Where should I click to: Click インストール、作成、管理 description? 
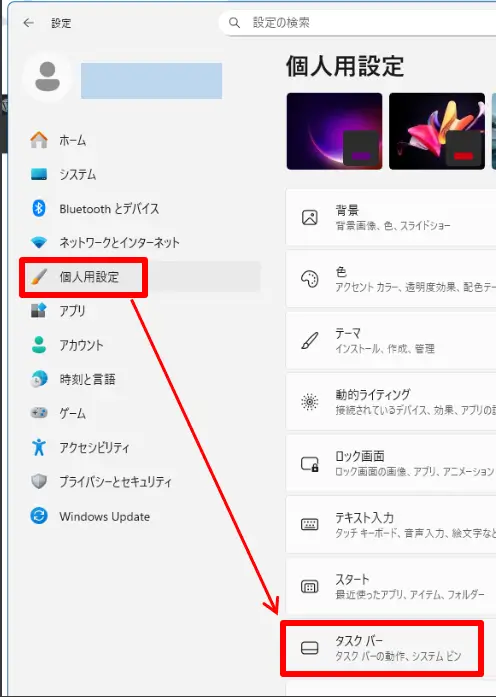385,348
